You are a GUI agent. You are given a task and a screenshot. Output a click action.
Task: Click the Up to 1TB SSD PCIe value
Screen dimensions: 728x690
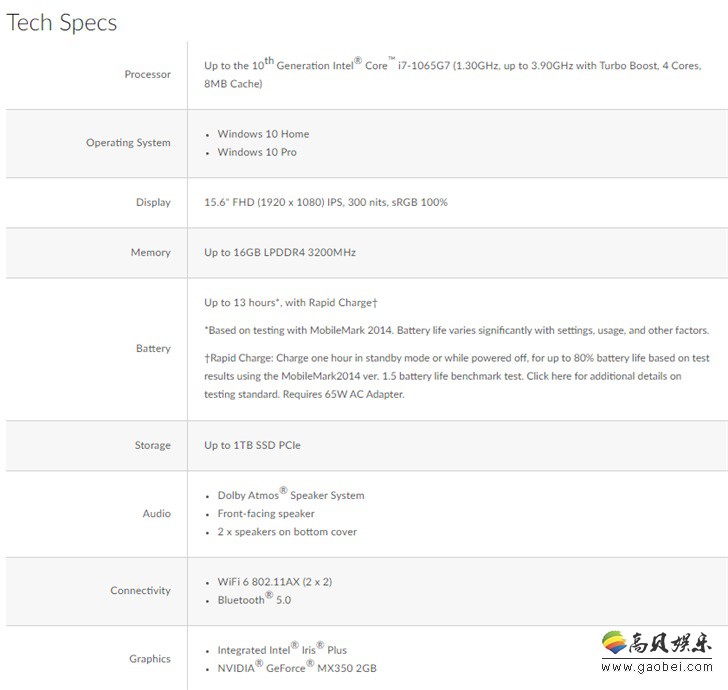tap(252, 445)
